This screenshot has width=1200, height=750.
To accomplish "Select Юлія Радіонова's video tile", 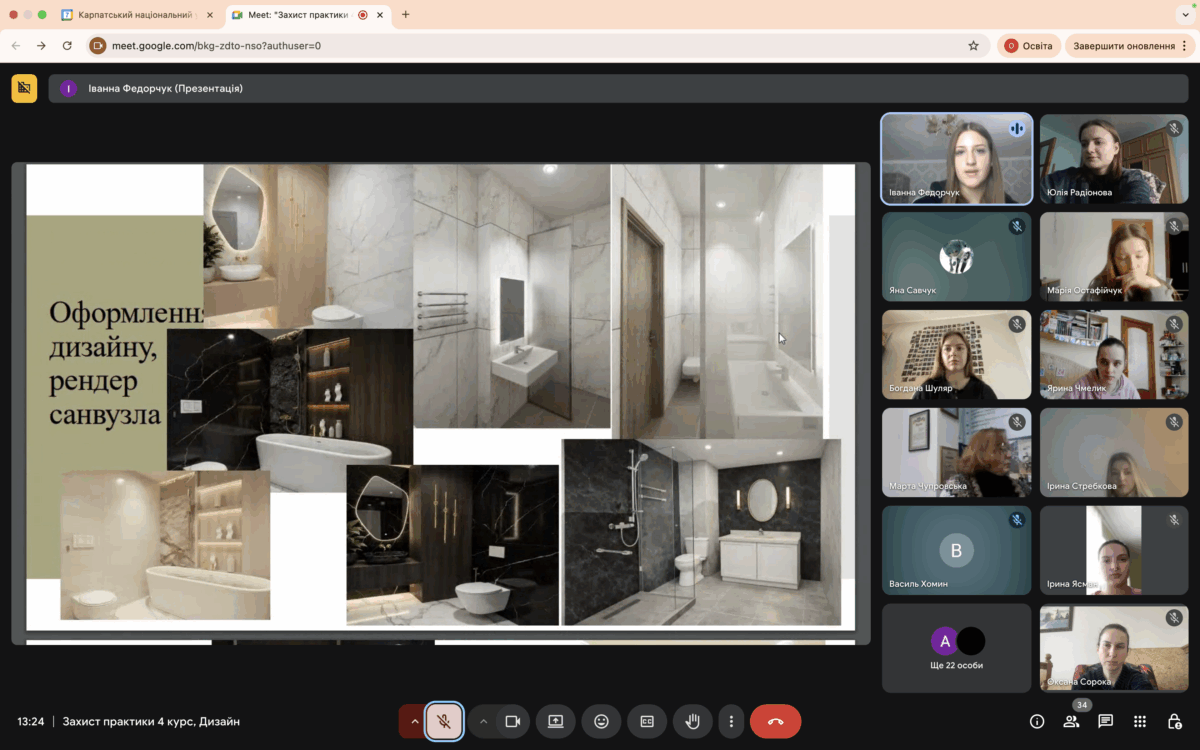I will tap(1114, 159).
